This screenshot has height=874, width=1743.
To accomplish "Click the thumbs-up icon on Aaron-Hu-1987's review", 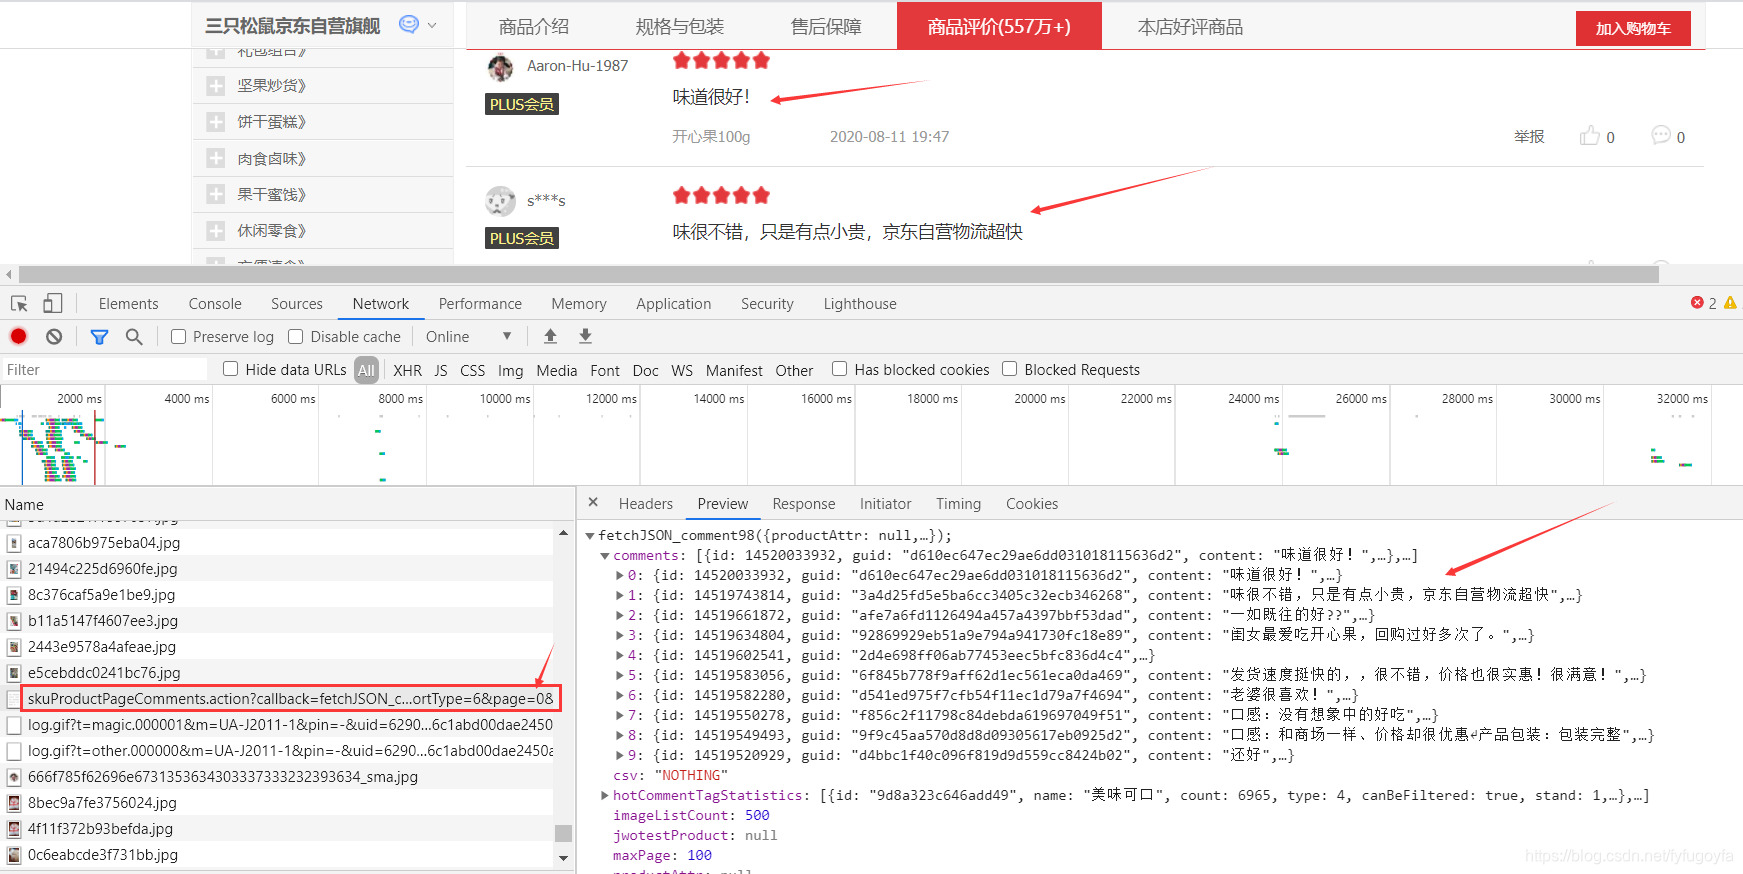I will tap(1589, 135).
